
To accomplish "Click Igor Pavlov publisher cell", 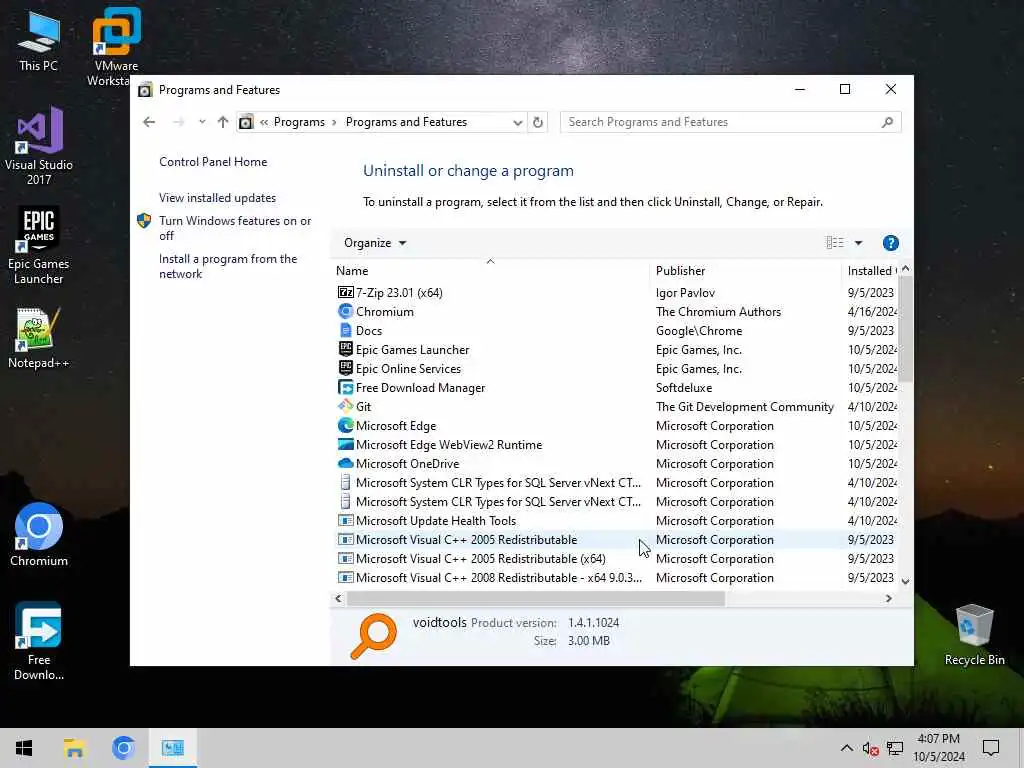I will click(x=685, y=293).
